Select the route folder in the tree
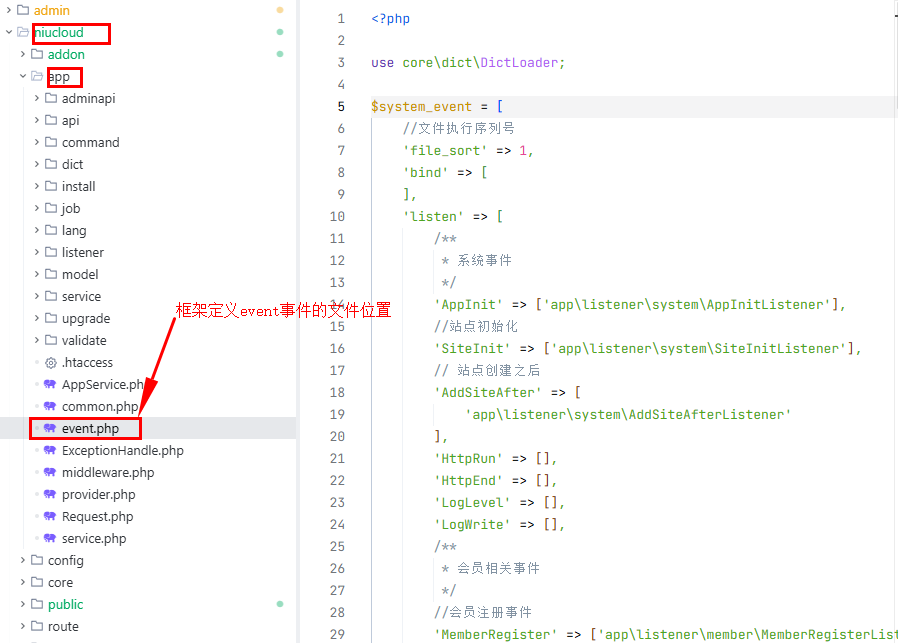Screen dimensions: 898x643 tap(63, 626)
